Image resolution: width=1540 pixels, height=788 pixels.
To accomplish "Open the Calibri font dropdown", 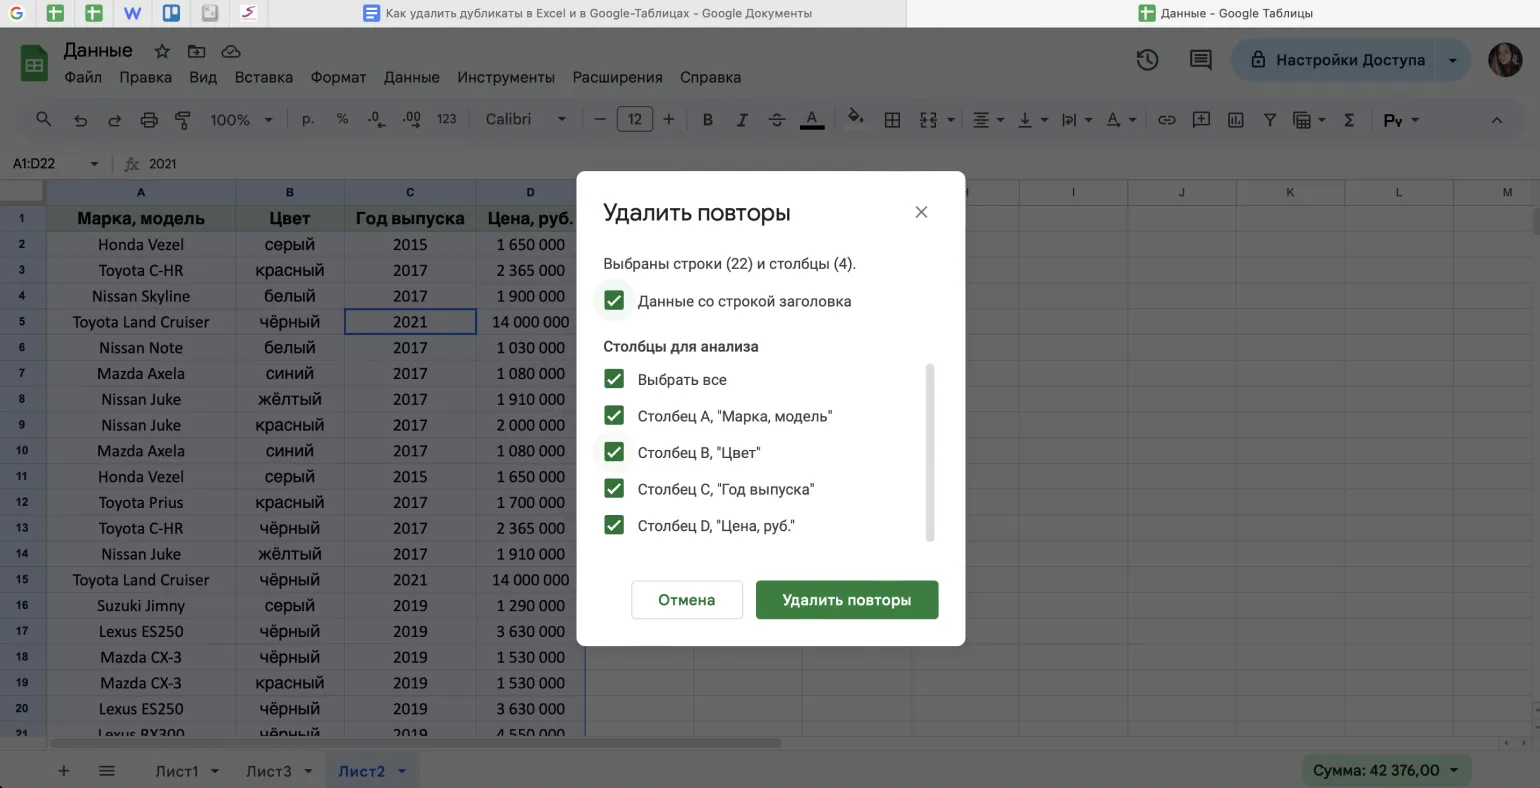I will 525,120.
